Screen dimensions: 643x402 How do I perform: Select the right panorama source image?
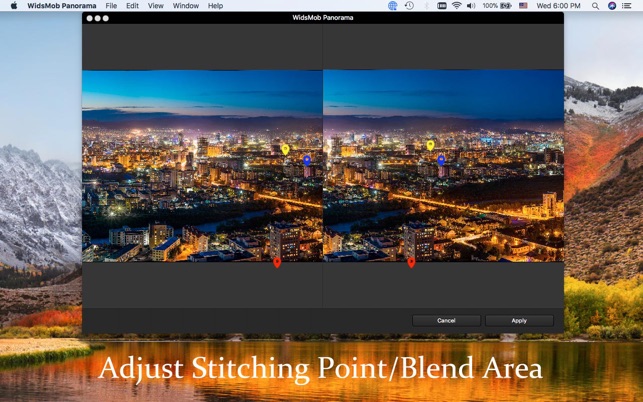443,166
